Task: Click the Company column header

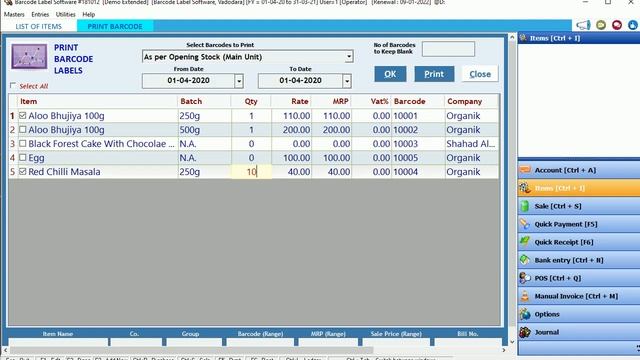Action: tap(471, 101)
